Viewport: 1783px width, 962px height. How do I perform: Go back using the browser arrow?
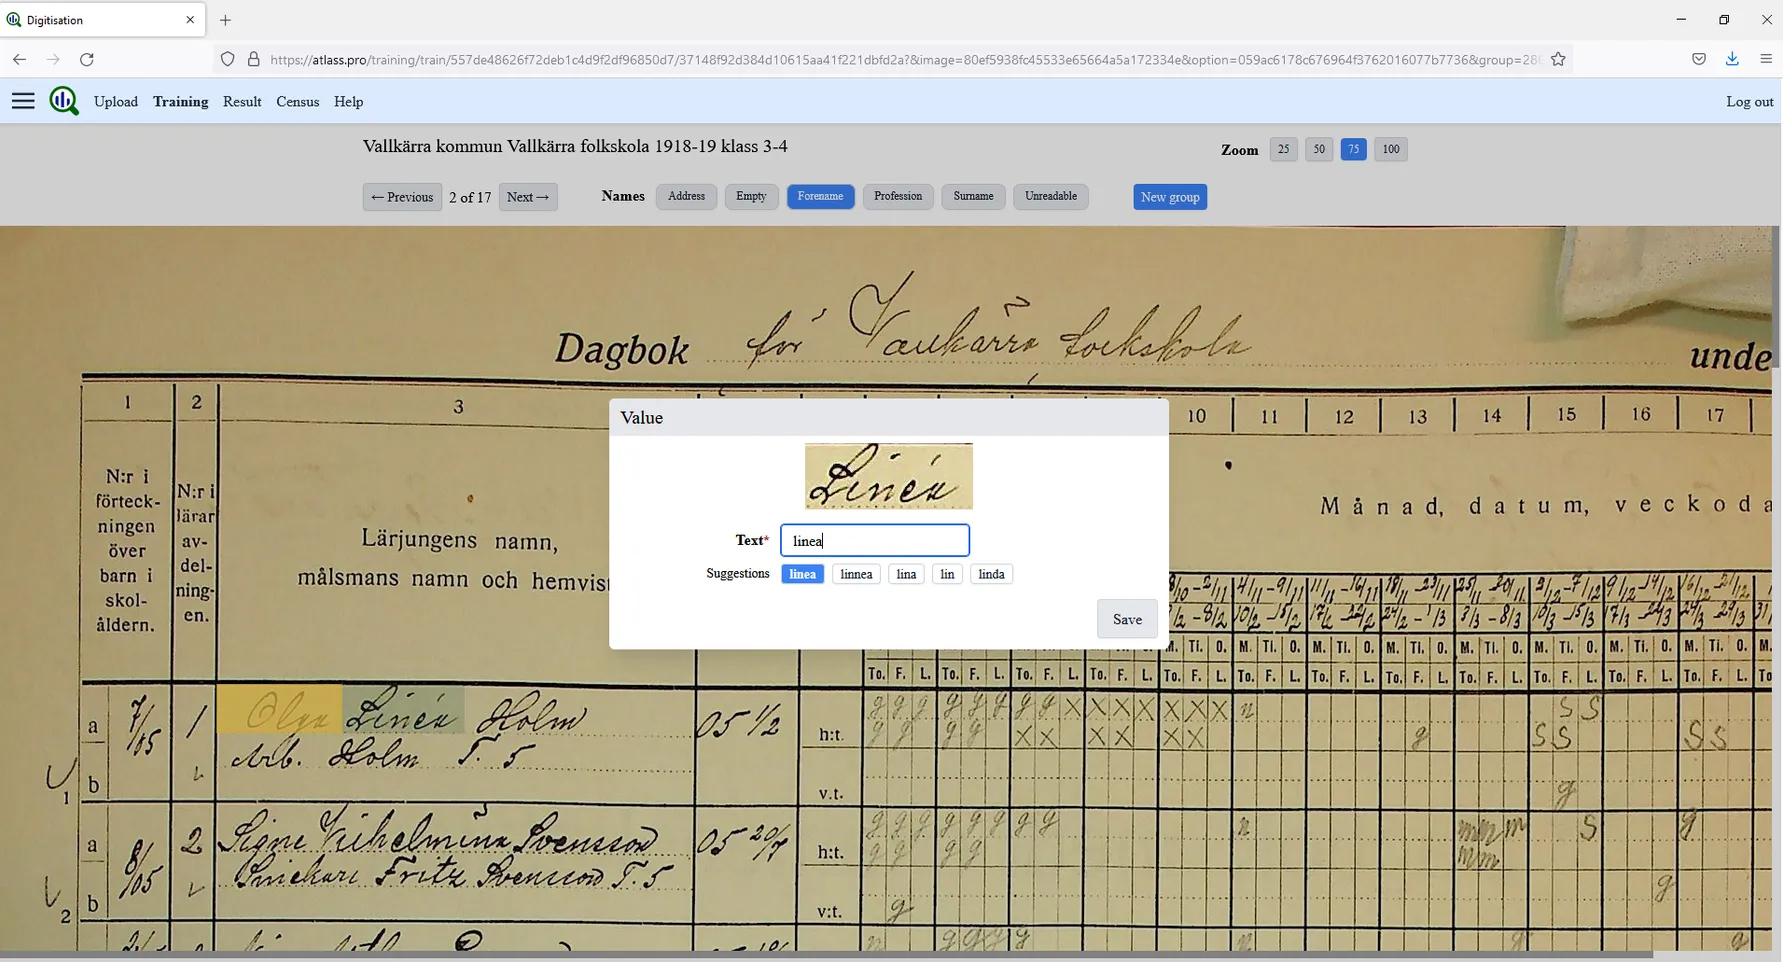pos(19,59)
